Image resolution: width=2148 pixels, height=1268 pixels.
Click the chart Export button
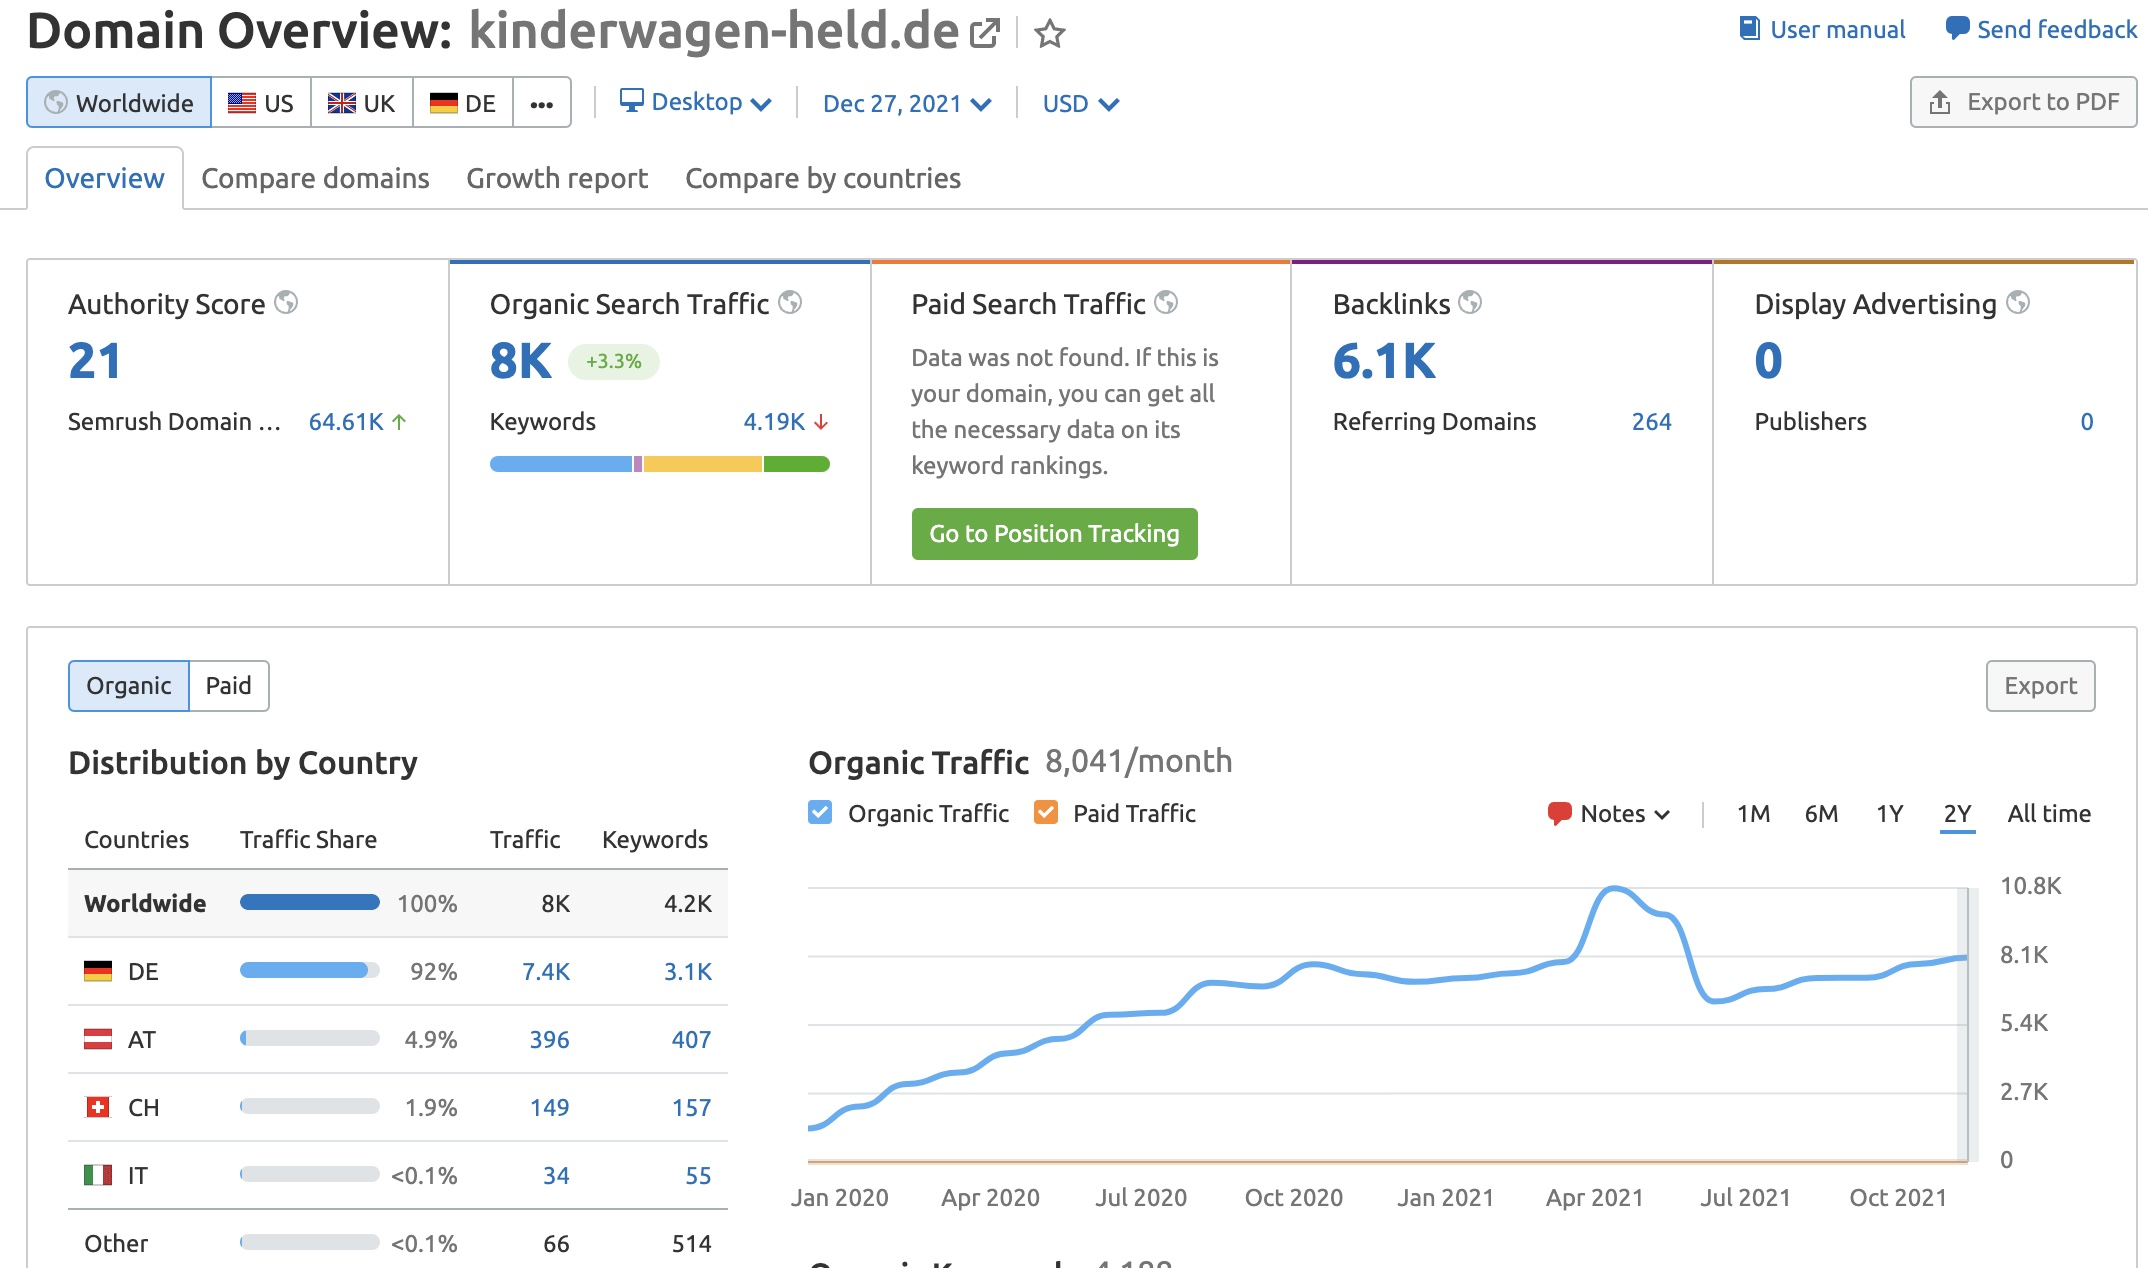click(x=2040, y=686)
